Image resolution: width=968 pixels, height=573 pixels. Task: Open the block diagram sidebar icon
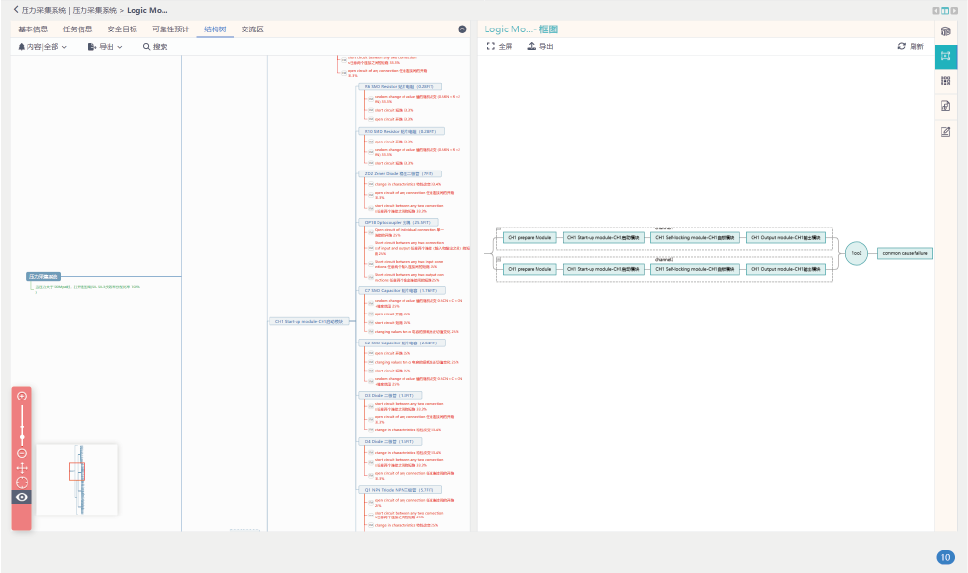[945, 56]
